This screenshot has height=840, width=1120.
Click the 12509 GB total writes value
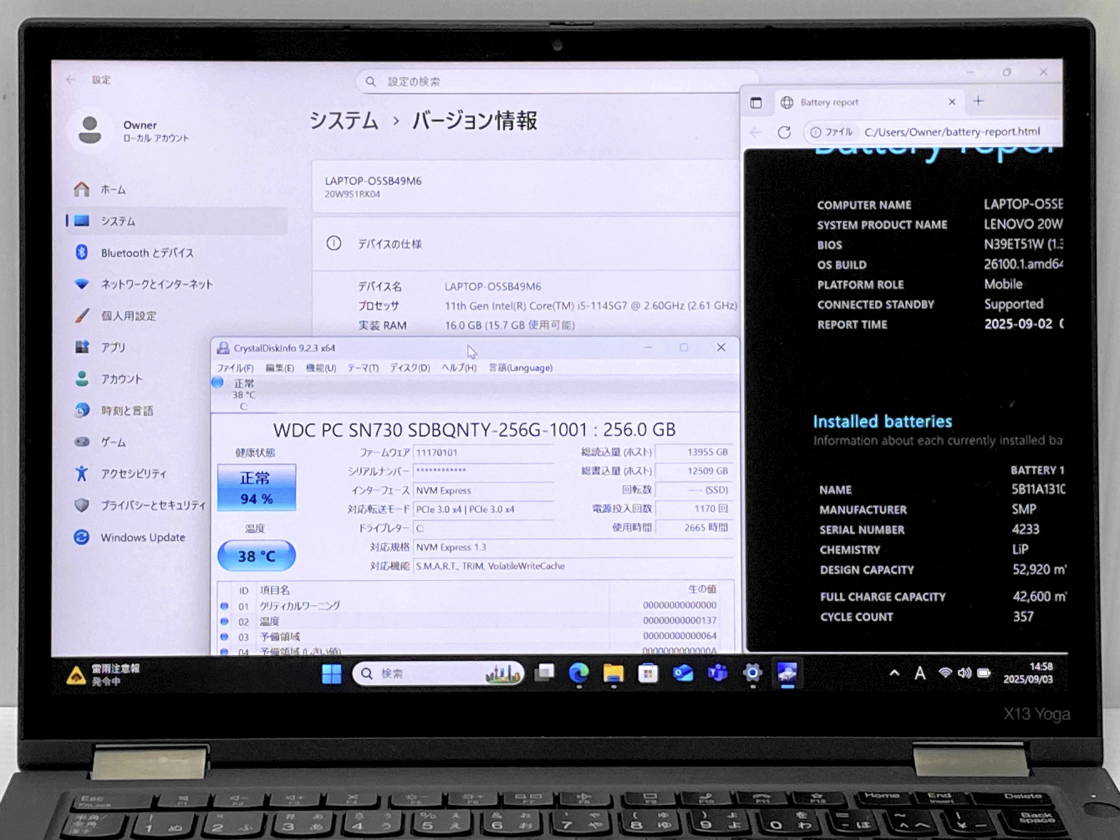pos(694,471)
